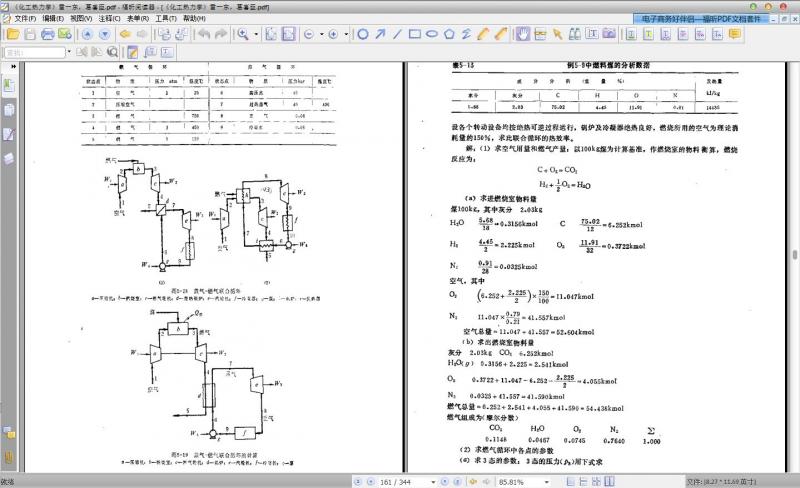The image size is (800, 488).
Task: Open file with the folder icon
Action: pos(13,34)
